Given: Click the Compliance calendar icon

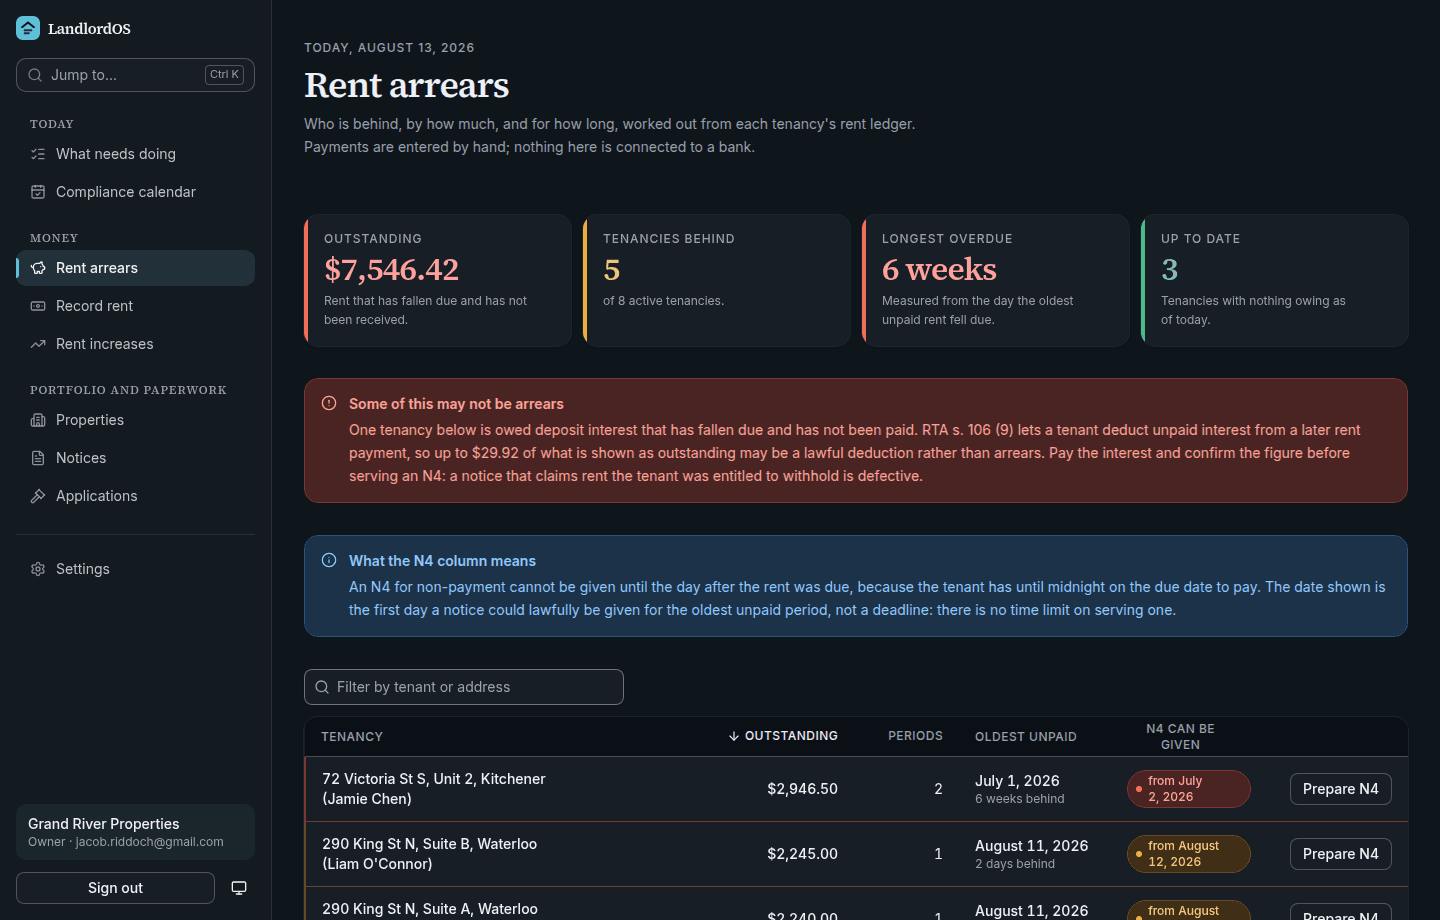Looking at the screenshot, I should click(38, 192).
